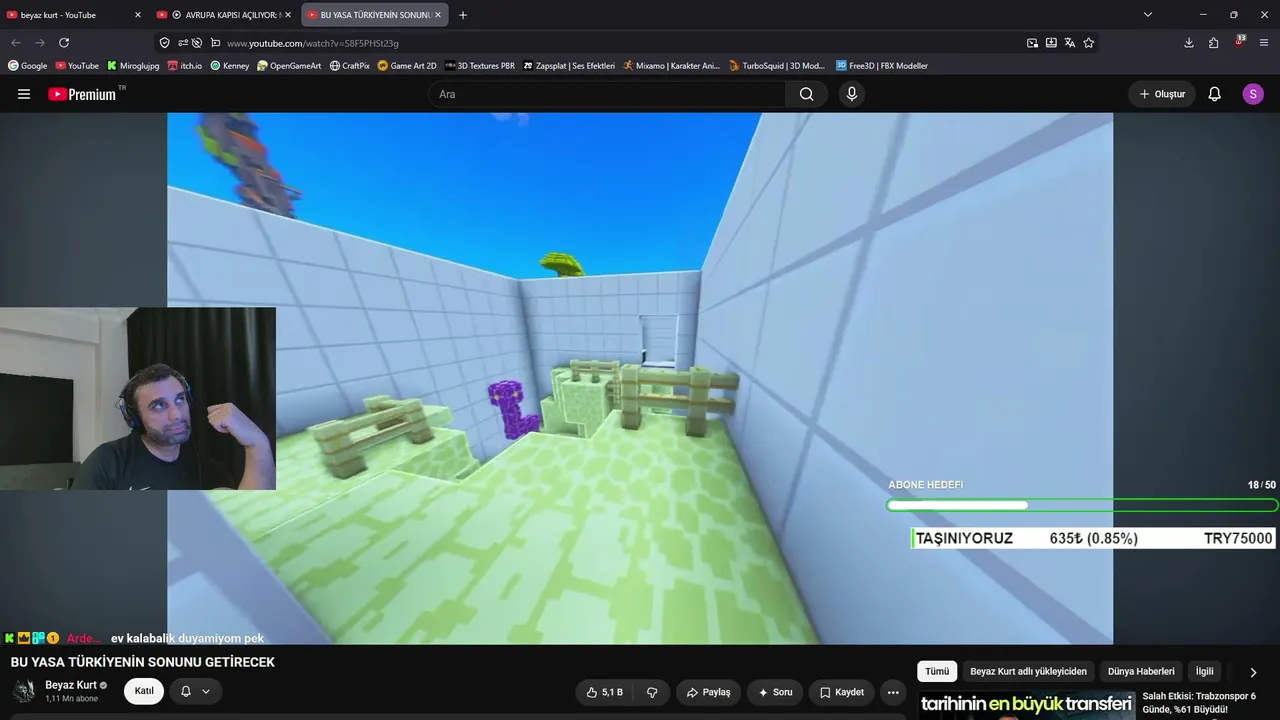The width and height of the screenshot is (1280, 720).
Task: Select the Beyaz Kurt adlı yükleyiciden chip
Action: coord(1028,672)
